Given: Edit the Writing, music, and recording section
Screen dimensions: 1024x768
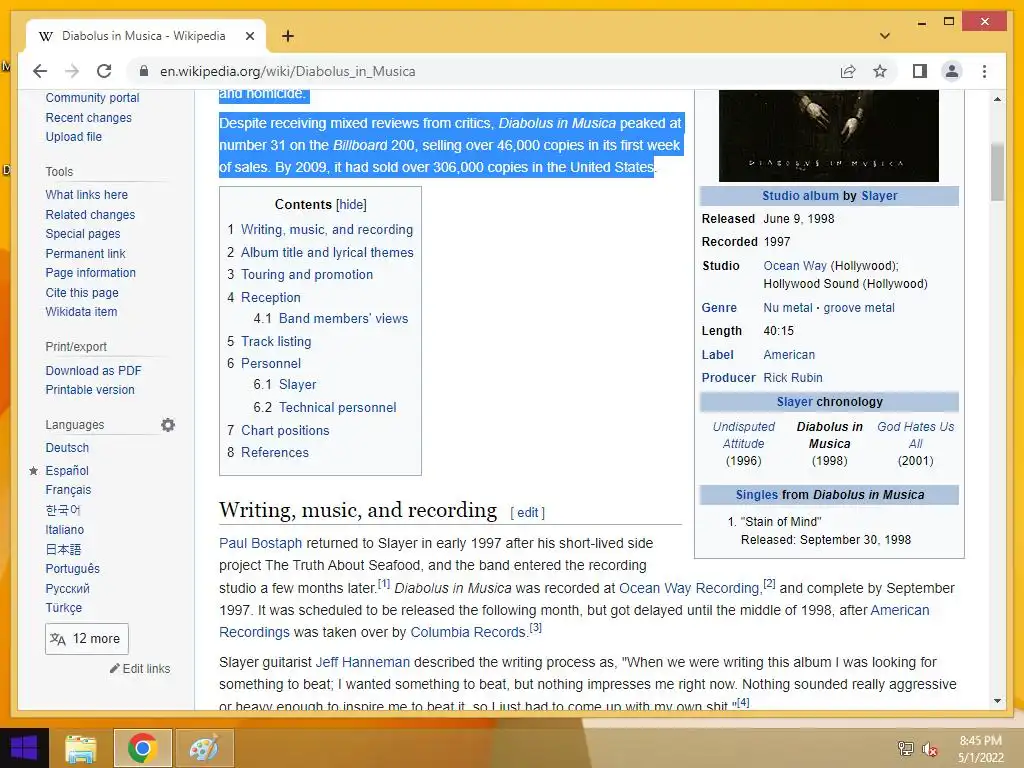Looking at the screenshot, I should tap(527, 513).
